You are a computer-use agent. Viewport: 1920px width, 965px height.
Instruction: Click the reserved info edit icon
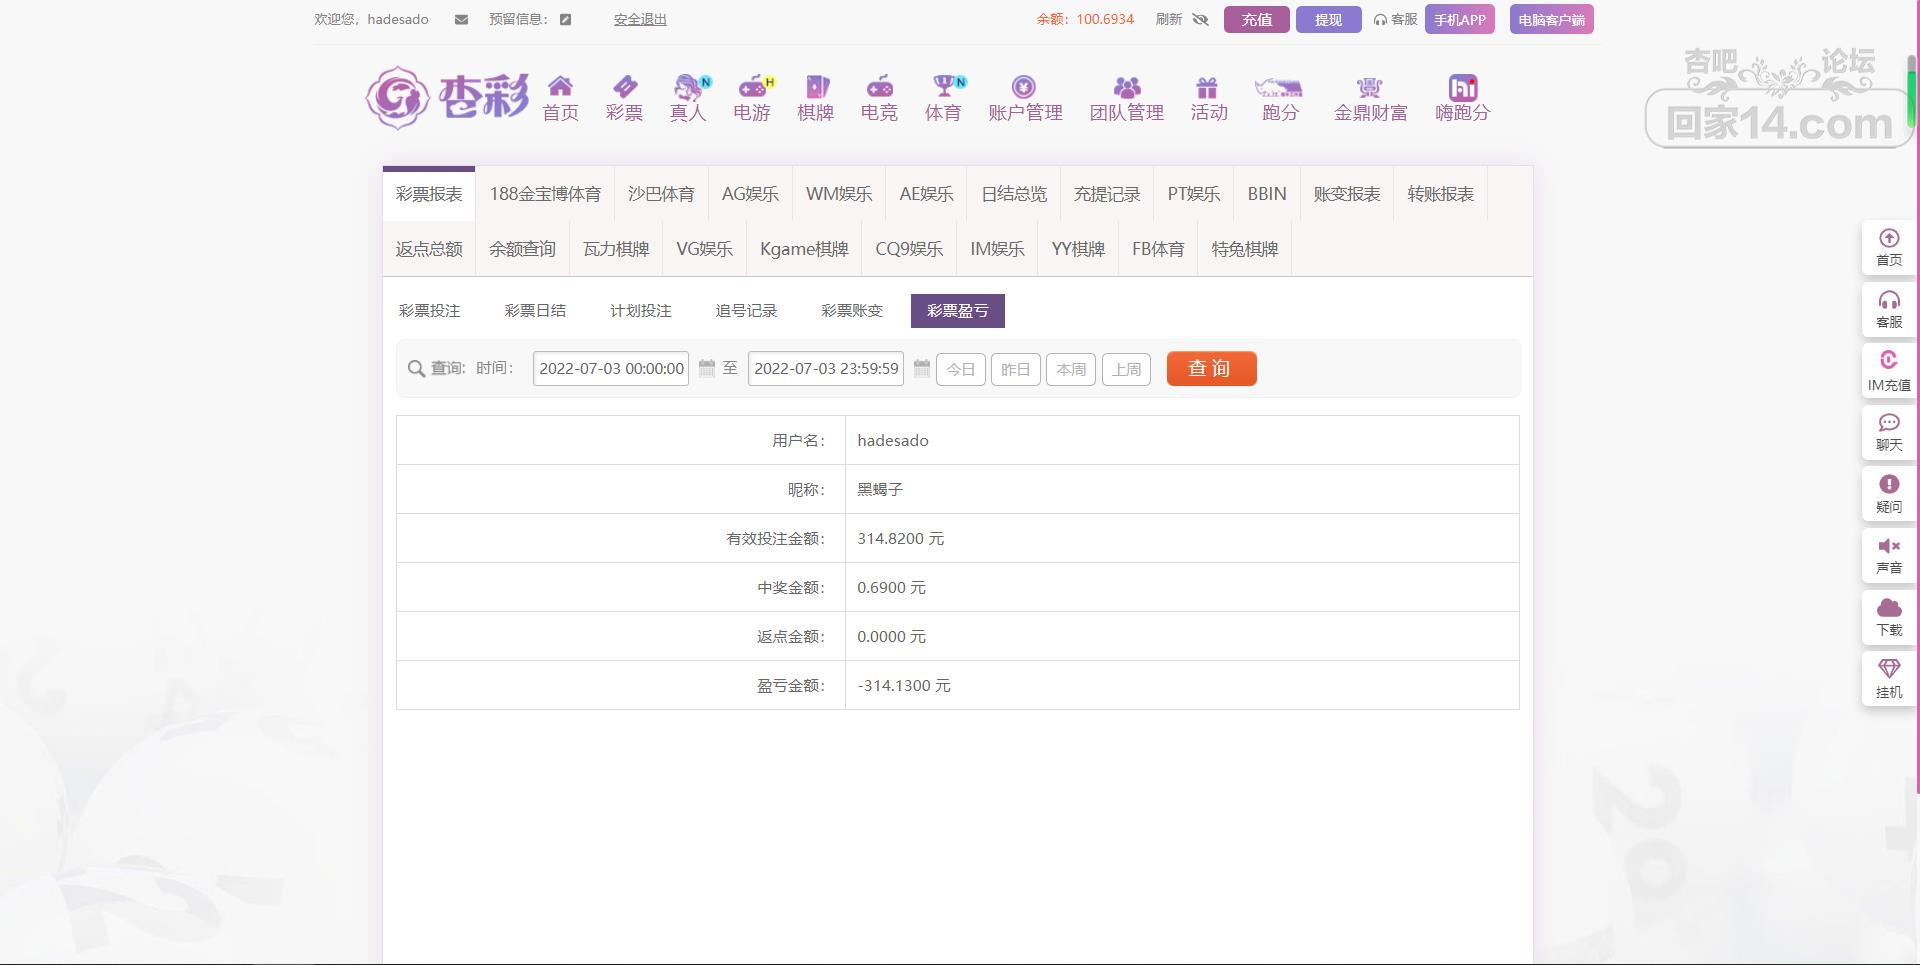(x=565, y=20)
